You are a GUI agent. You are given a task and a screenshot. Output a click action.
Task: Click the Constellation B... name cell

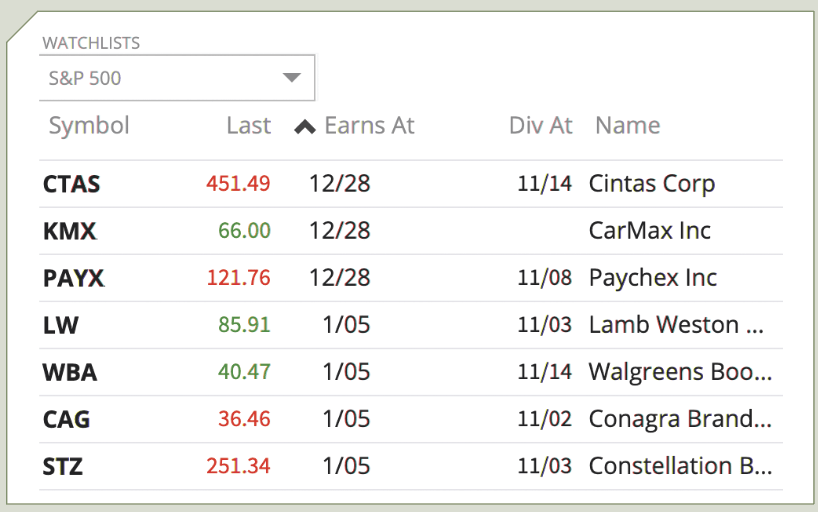pos(680,466)
